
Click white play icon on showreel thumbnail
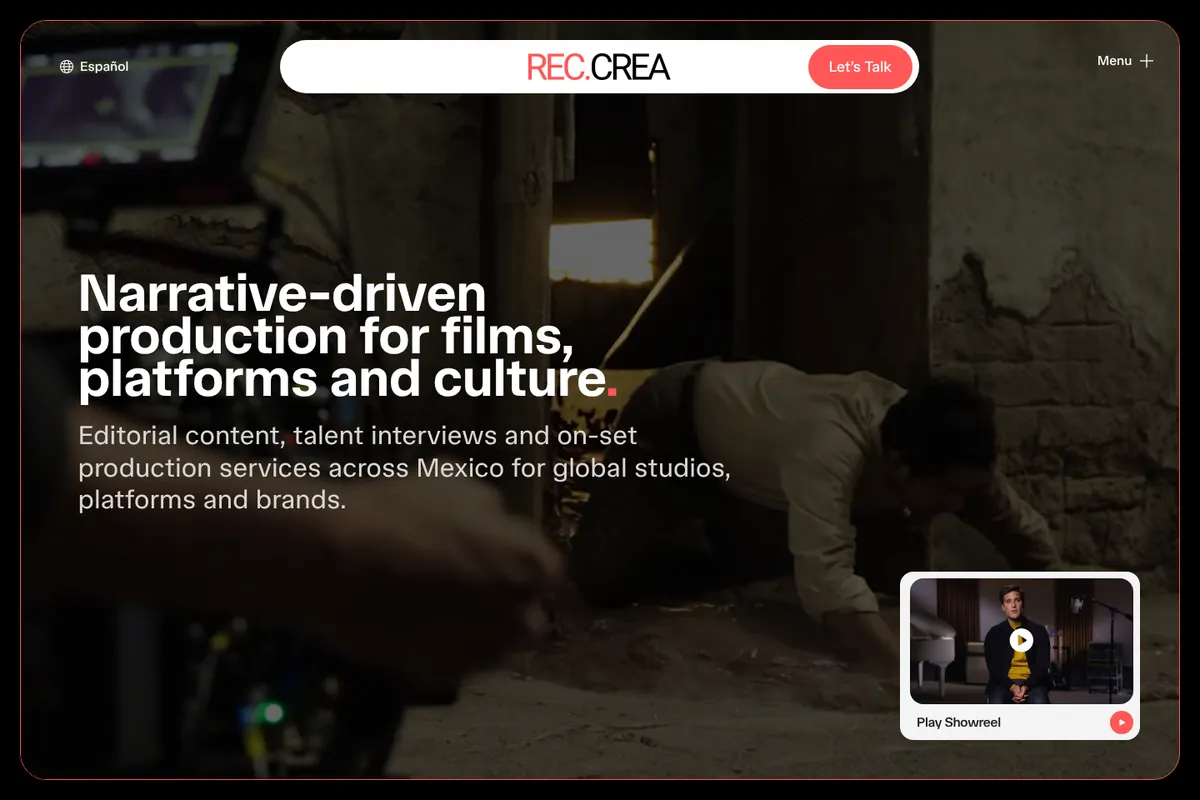1021,640
